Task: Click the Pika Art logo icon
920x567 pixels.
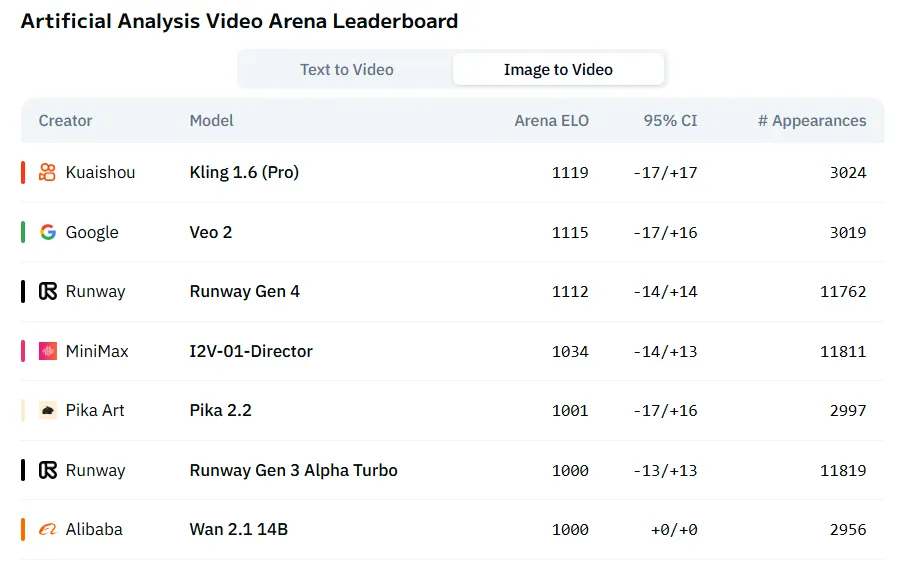Action: 47,410
